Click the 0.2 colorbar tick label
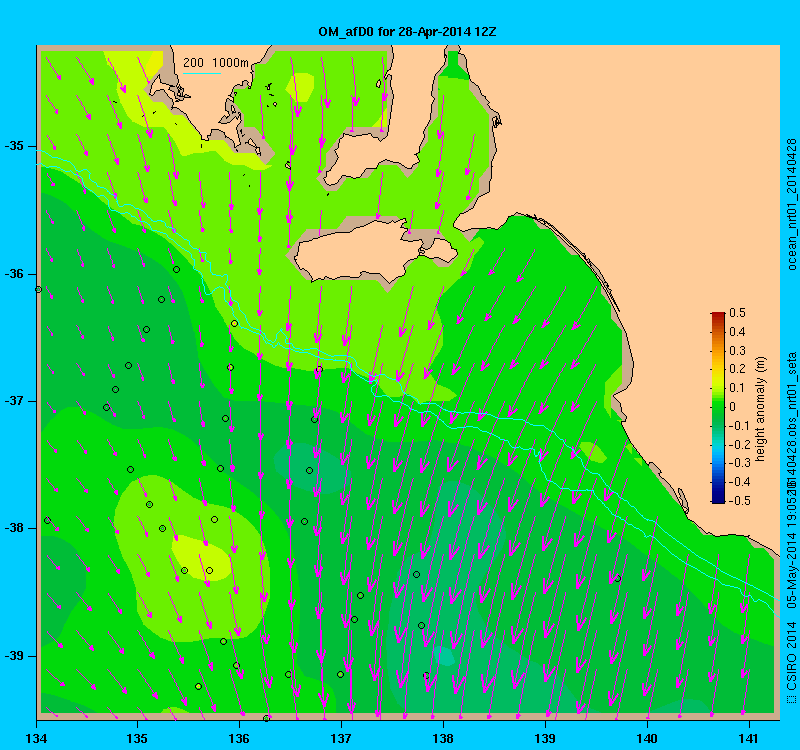The width and height of the screenshot is (800, 750). click(x=738, y=369)
